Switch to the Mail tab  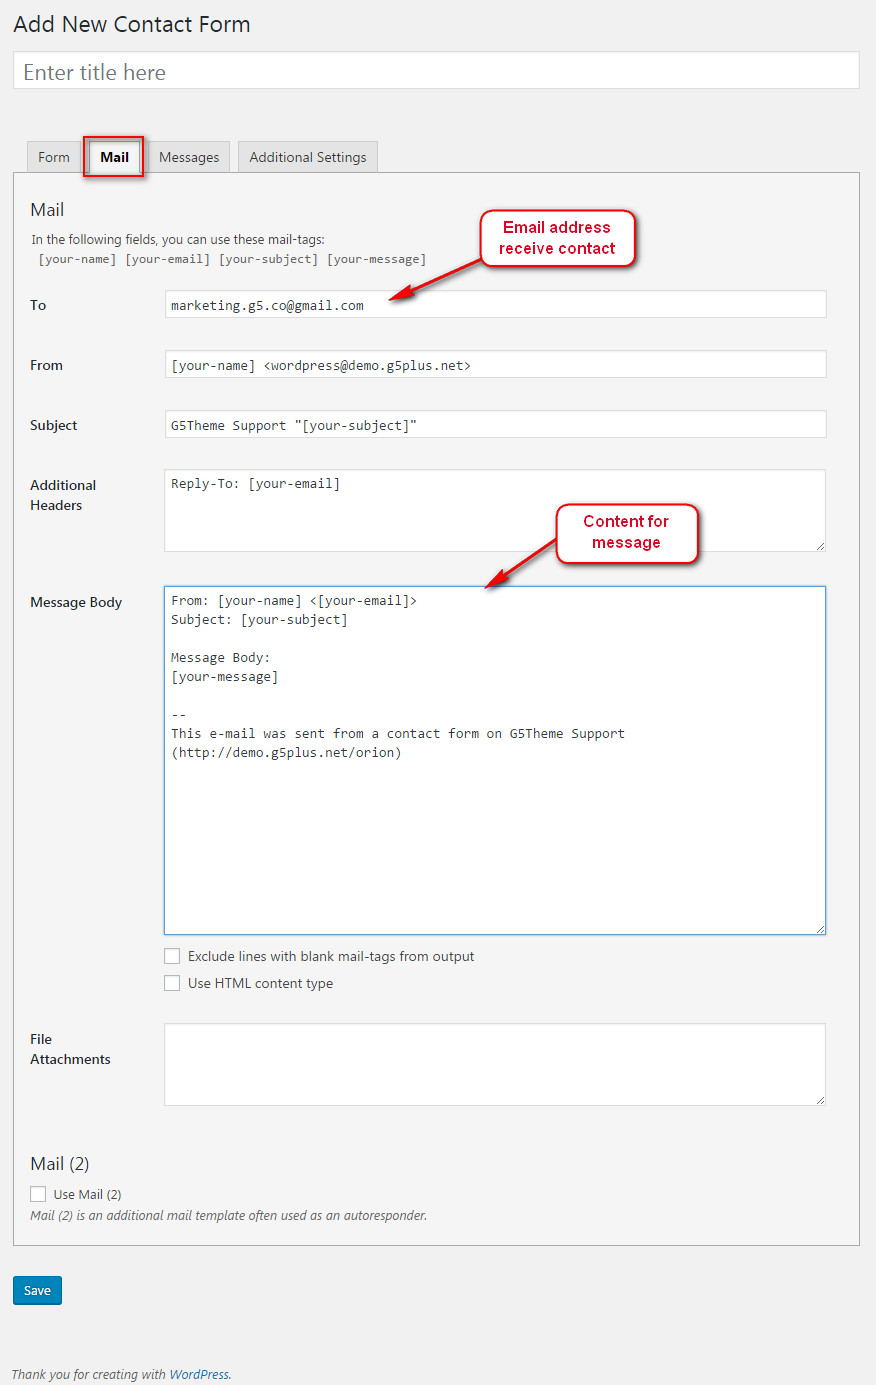coord(114,157)
